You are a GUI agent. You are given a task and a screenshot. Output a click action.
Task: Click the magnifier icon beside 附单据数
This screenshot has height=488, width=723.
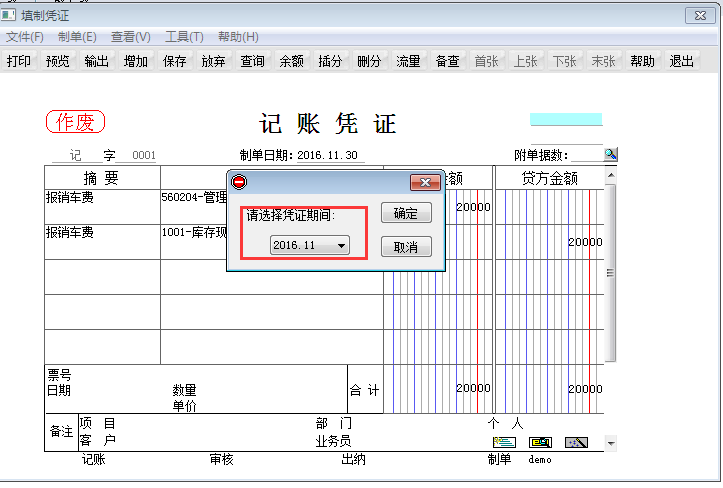610,154
